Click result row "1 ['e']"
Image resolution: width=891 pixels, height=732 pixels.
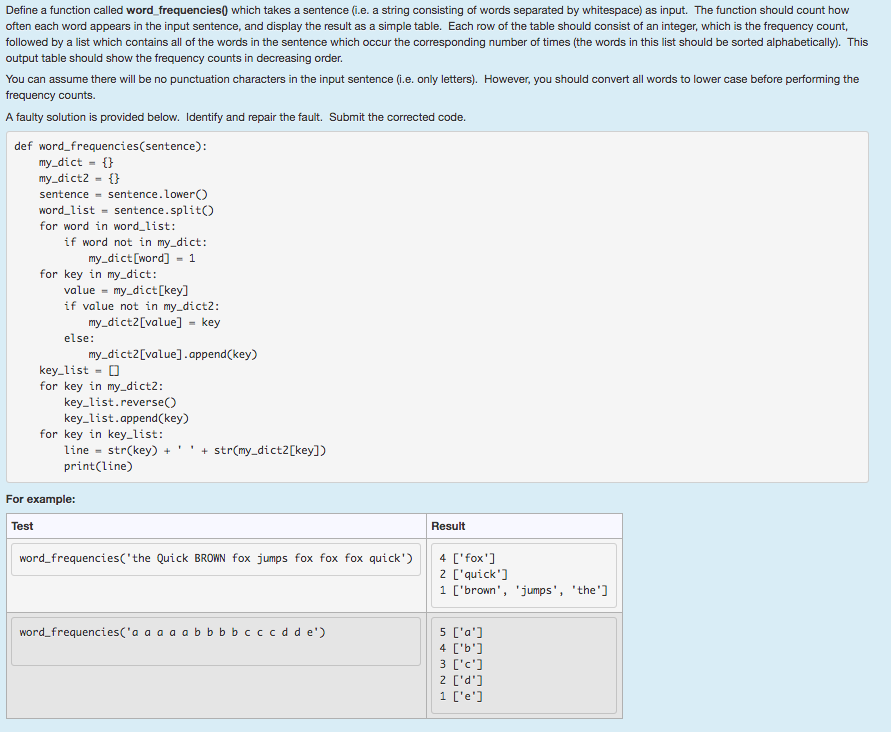(461, 696)
